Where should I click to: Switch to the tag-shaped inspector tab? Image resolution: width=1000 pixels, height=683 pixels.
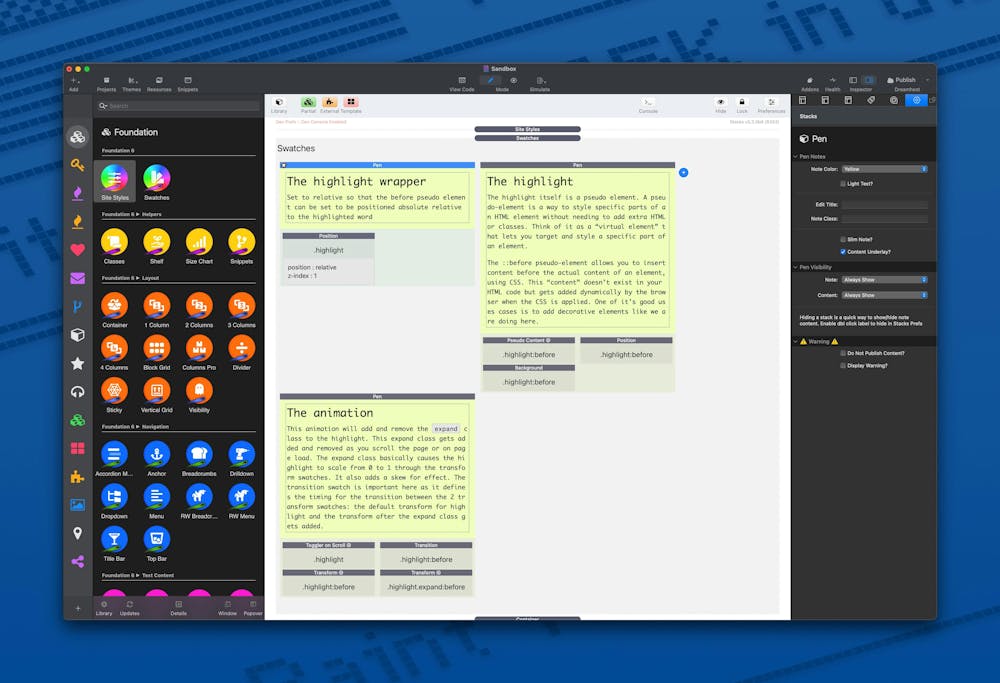point(871,100)
